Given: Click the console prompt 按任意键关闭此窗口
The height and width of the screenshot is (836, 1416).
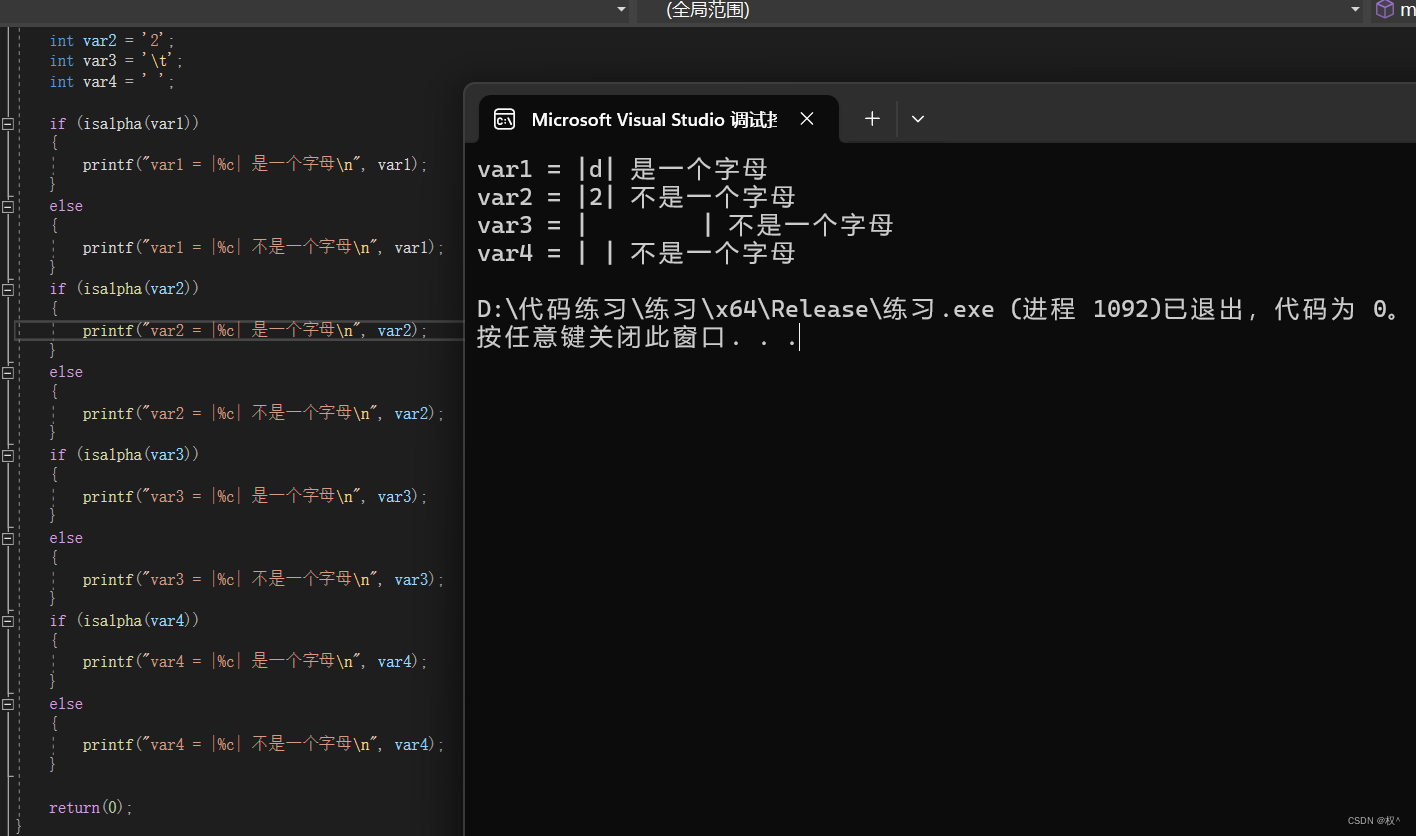Looking at the screenshot, I should (x=637, y=338).
